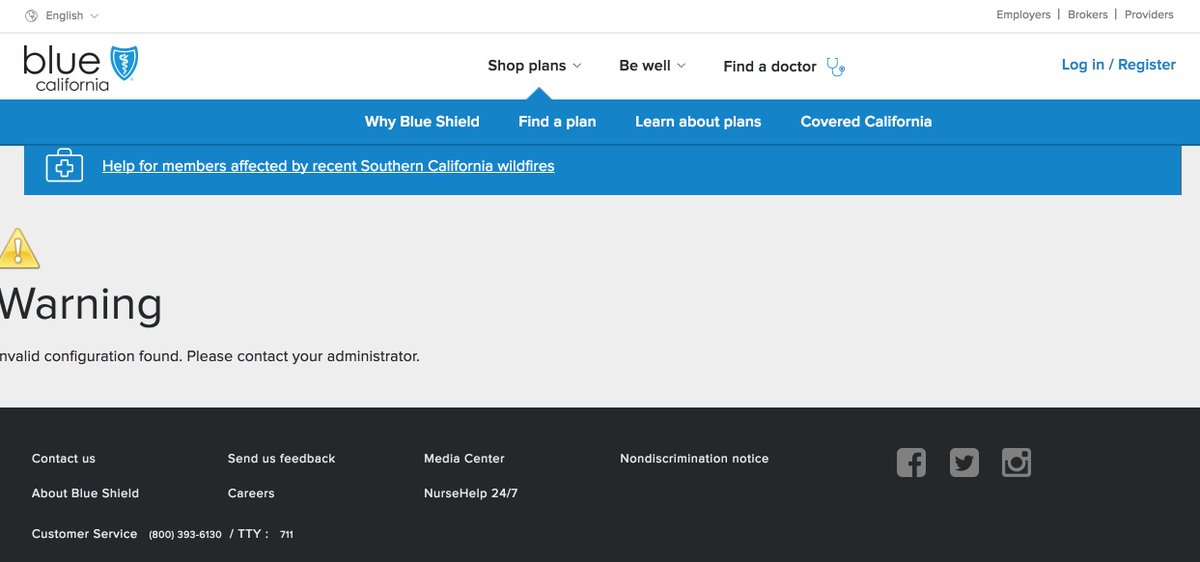The width and height of the screenshot is (1200, 562).
Task: Click the invalid configuration found message
Action: 209,356
